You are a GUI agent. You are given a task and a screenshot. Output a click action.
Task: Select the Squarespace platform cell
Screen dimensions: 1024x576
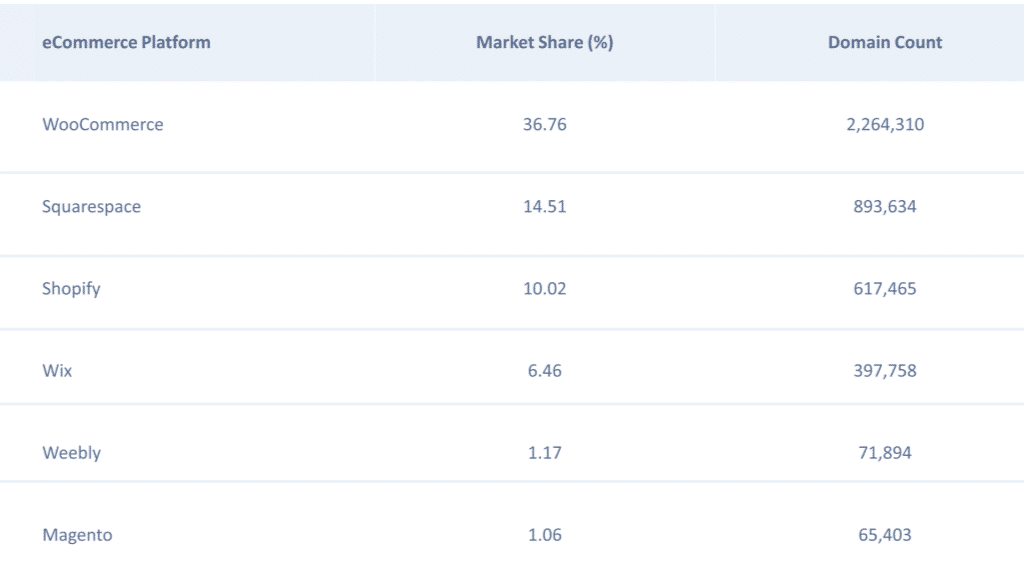92,207
